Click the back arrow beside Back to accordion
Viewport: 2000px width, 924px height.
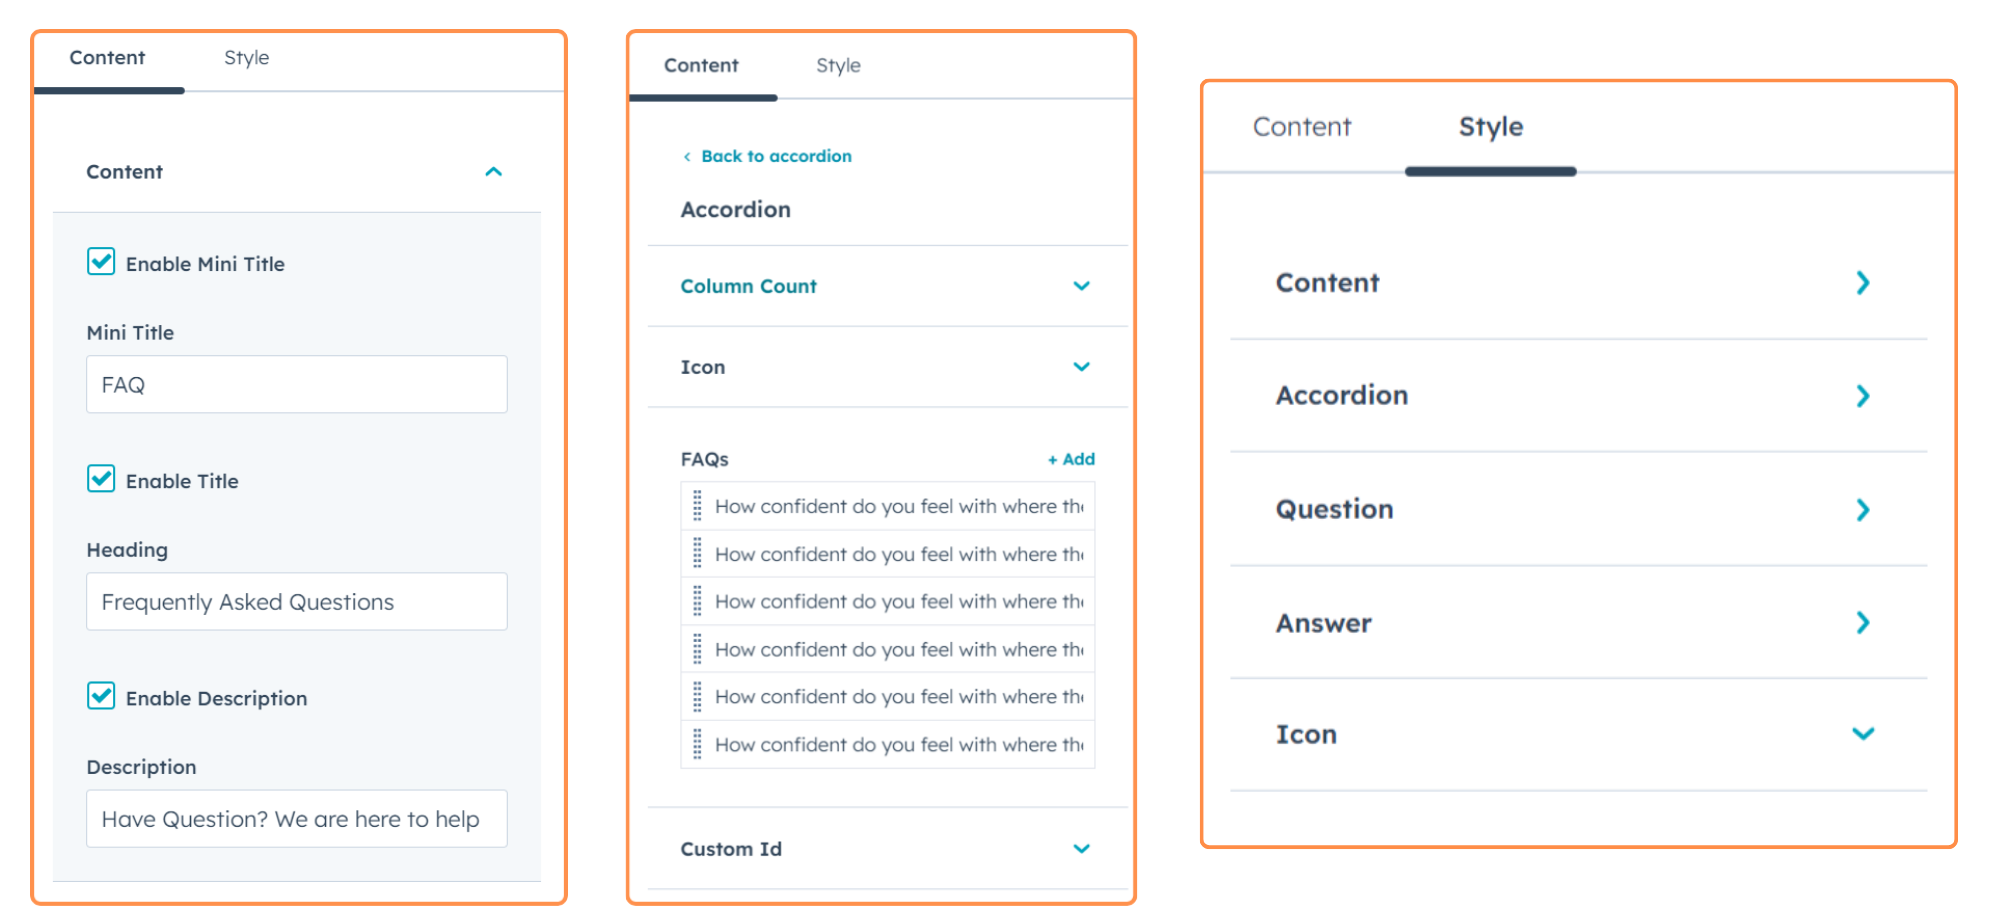(687, 157)
